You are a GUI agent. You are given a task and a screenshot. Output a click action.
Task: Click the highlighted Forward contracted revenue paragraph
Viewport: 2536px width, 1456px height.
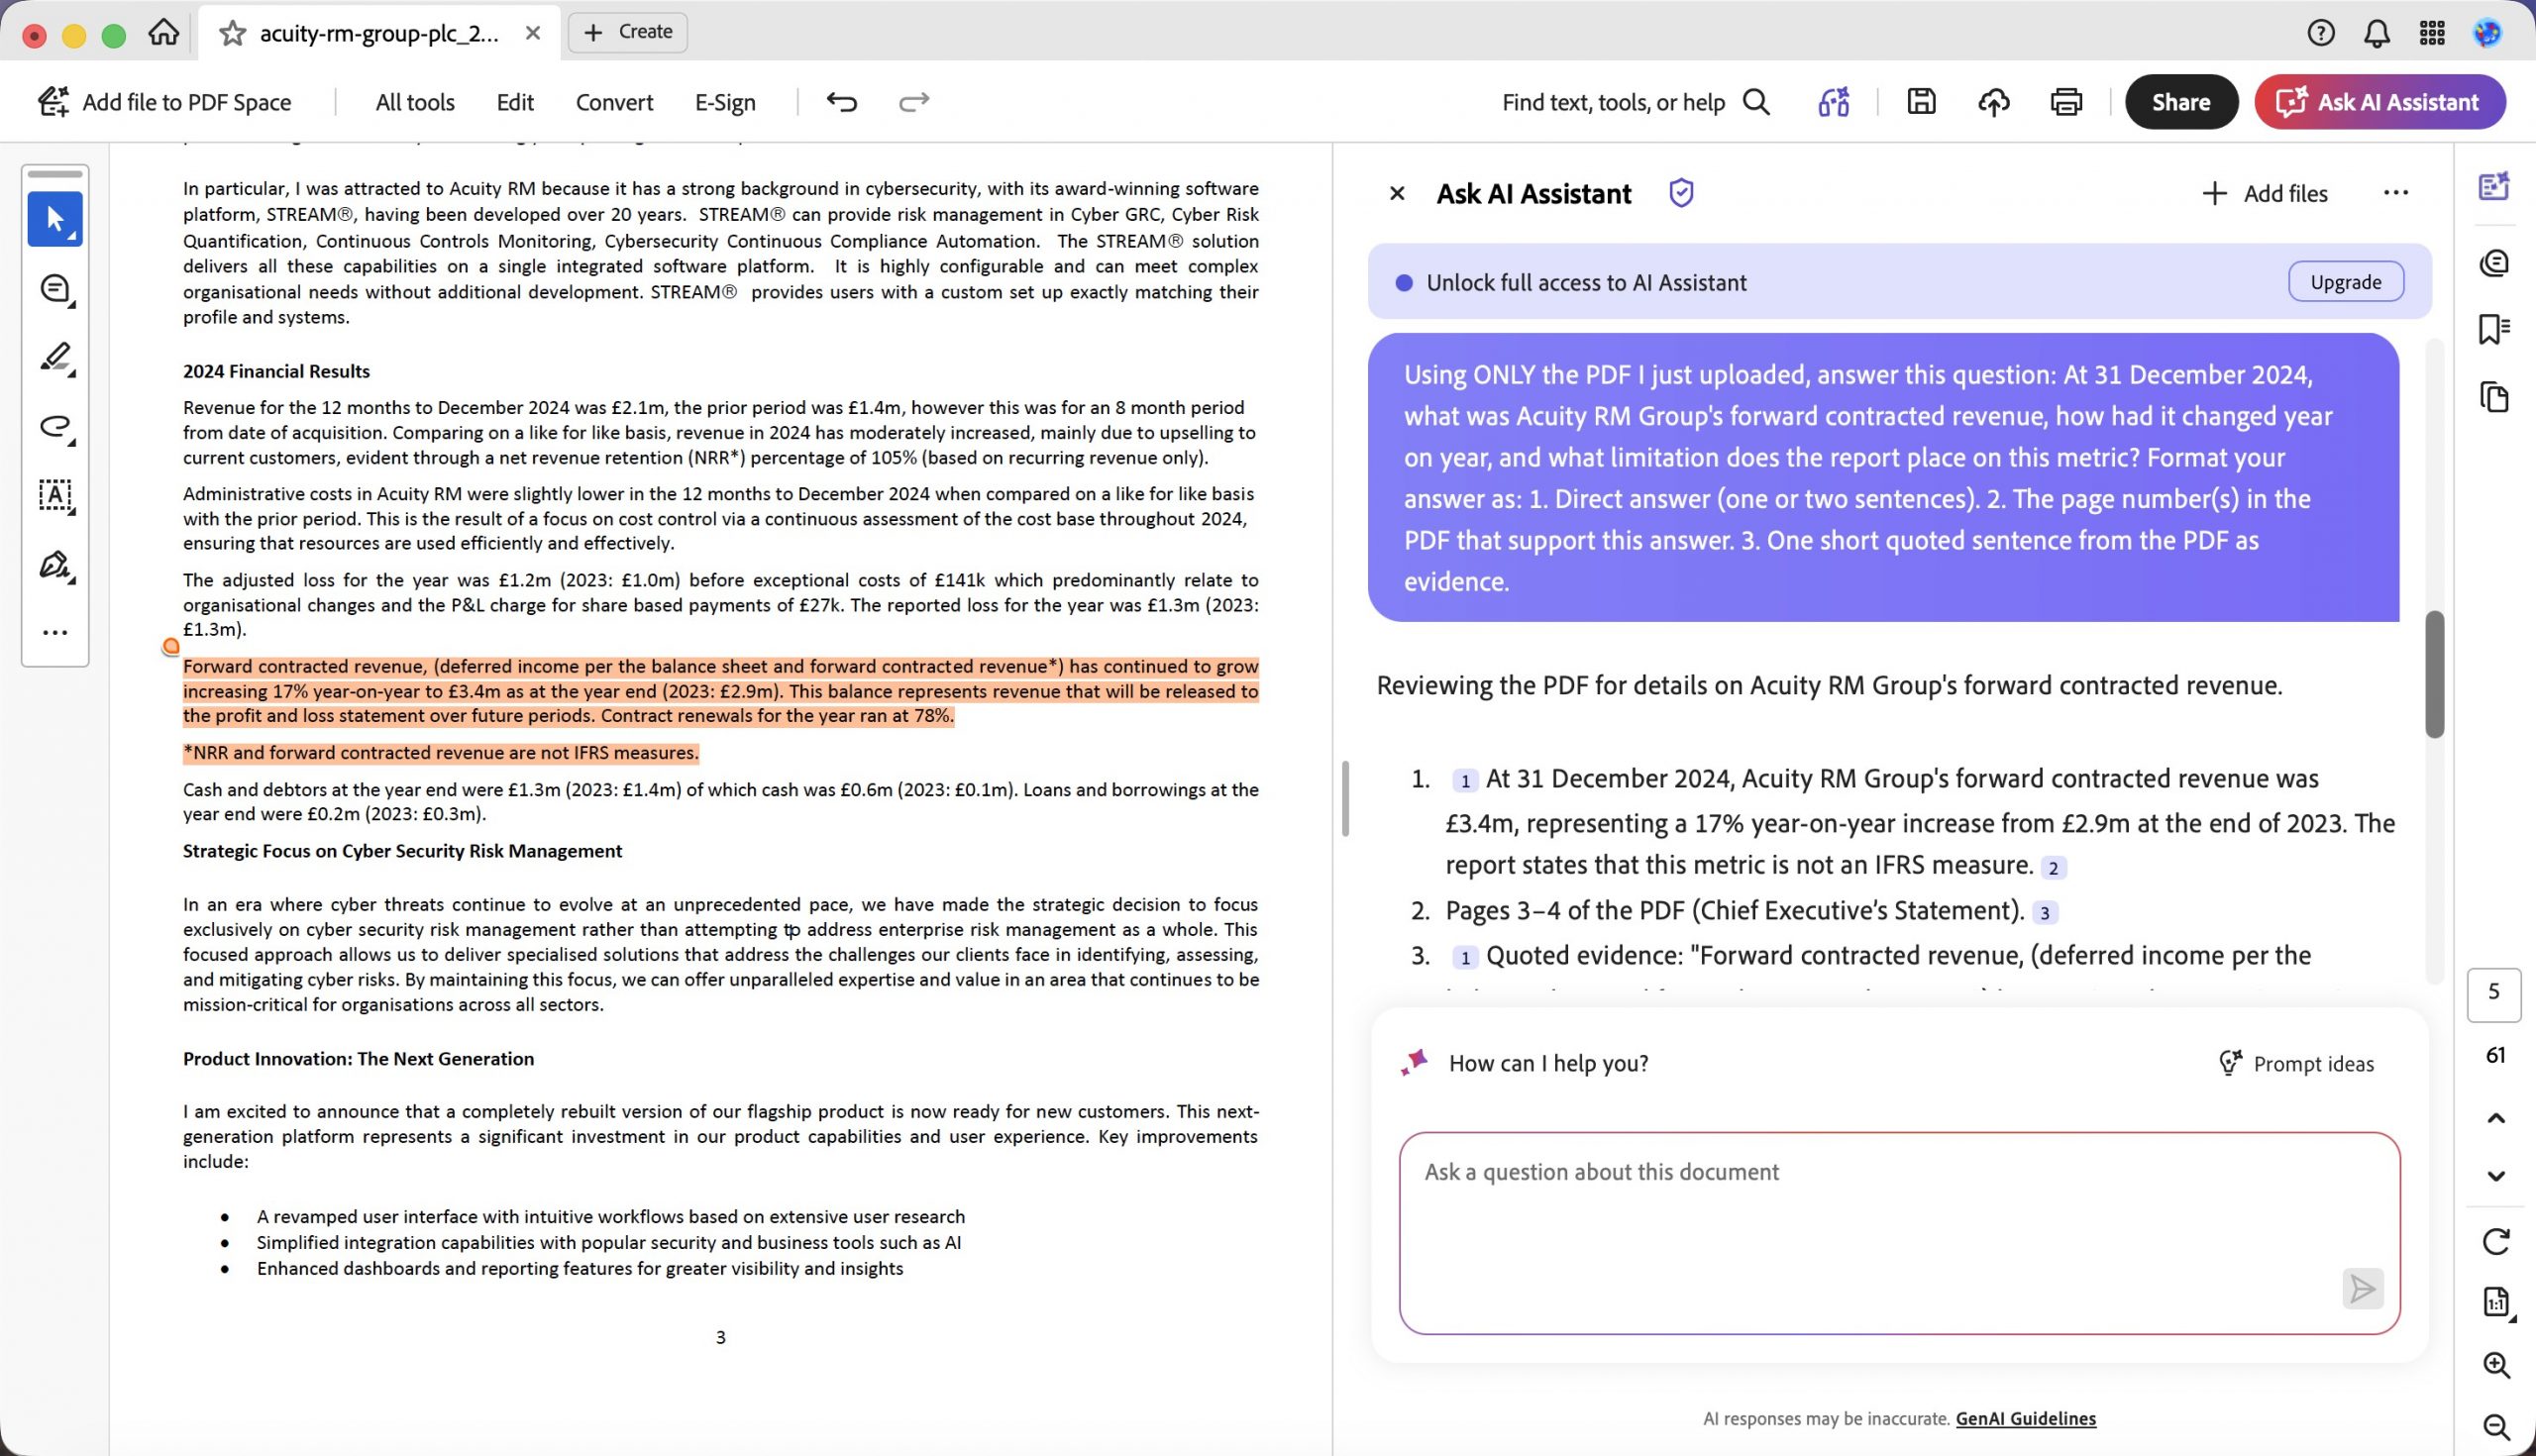pos(720,691)
